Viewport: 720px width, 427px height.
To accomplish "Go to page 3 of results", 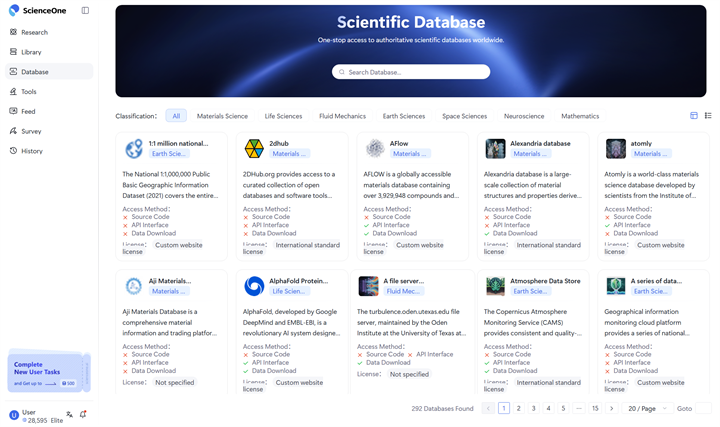I will pyautogui.click(x=533, y=408).
